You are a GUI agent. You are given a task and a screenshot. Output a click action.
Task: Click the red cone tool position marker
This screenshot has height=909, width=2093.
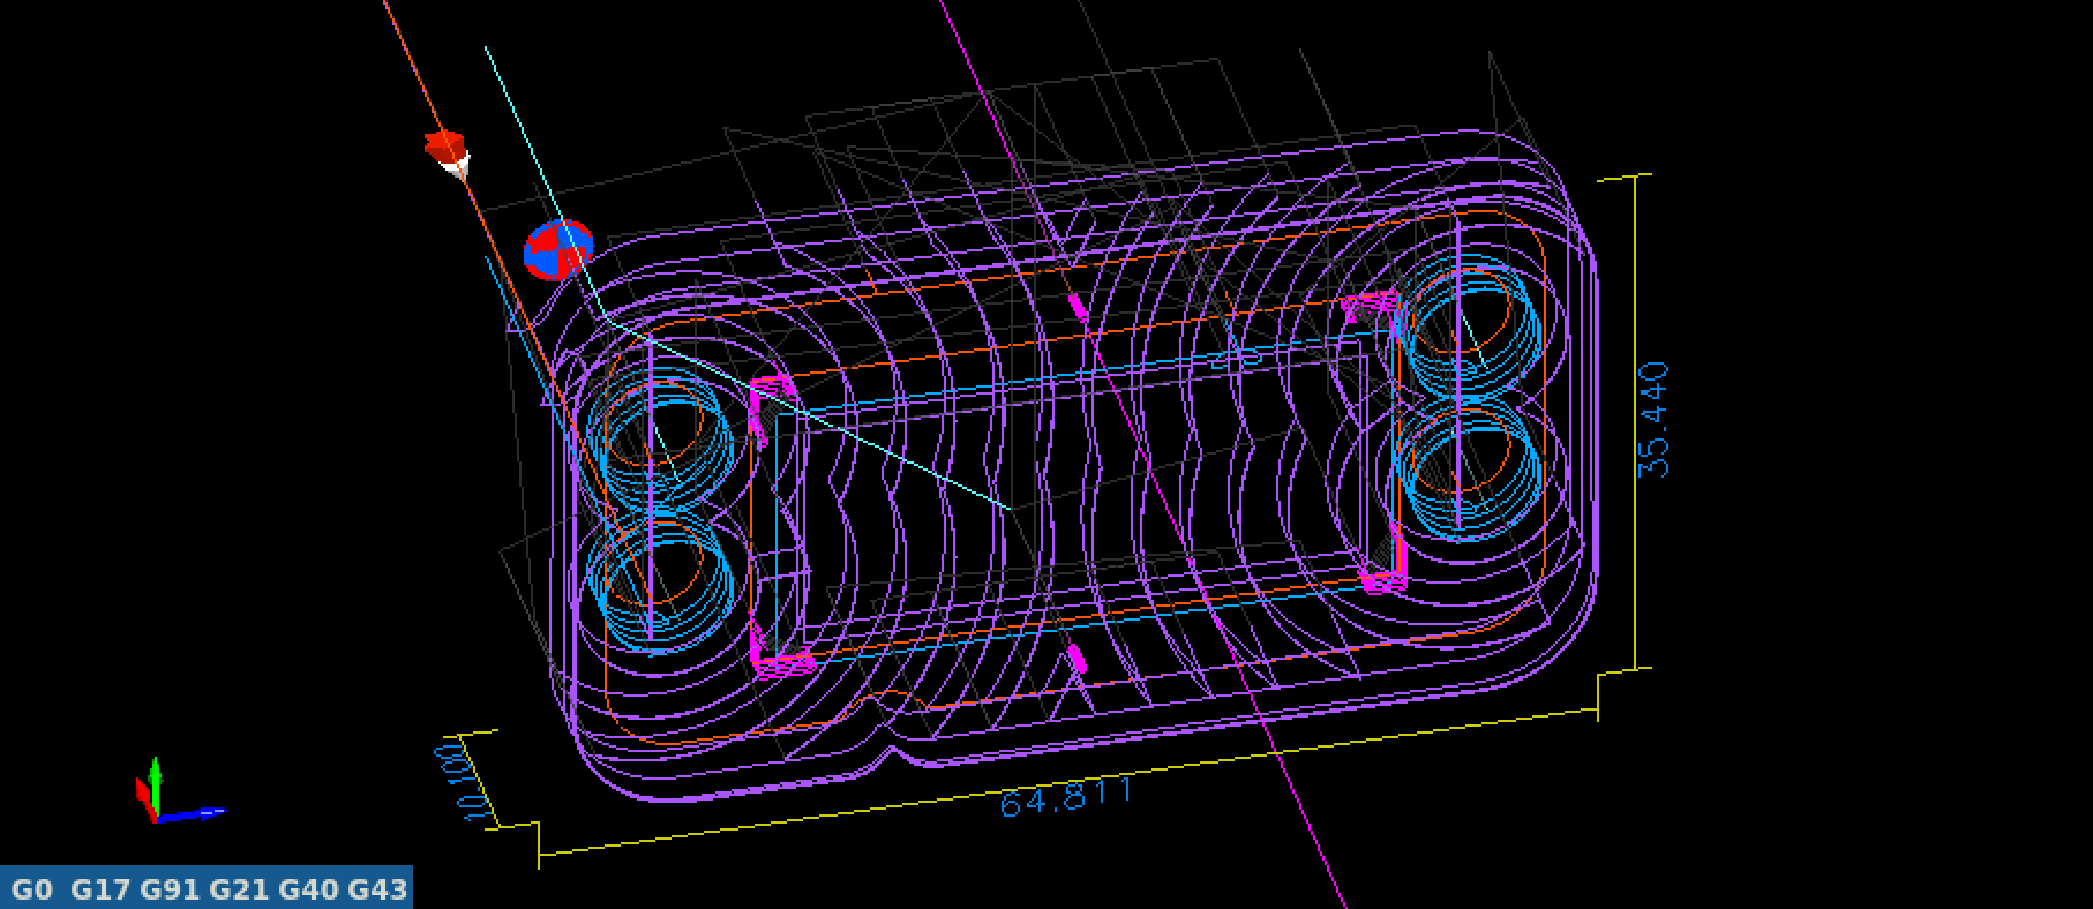(x=447, y=150)
